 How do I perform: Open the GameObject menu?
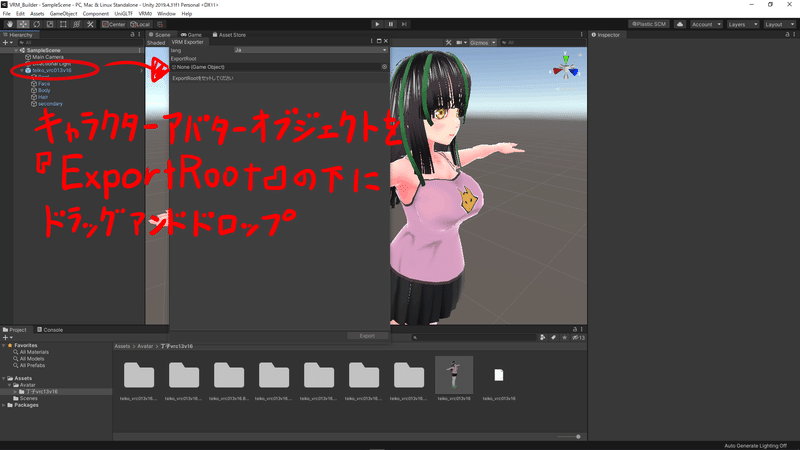coord(63,14)
